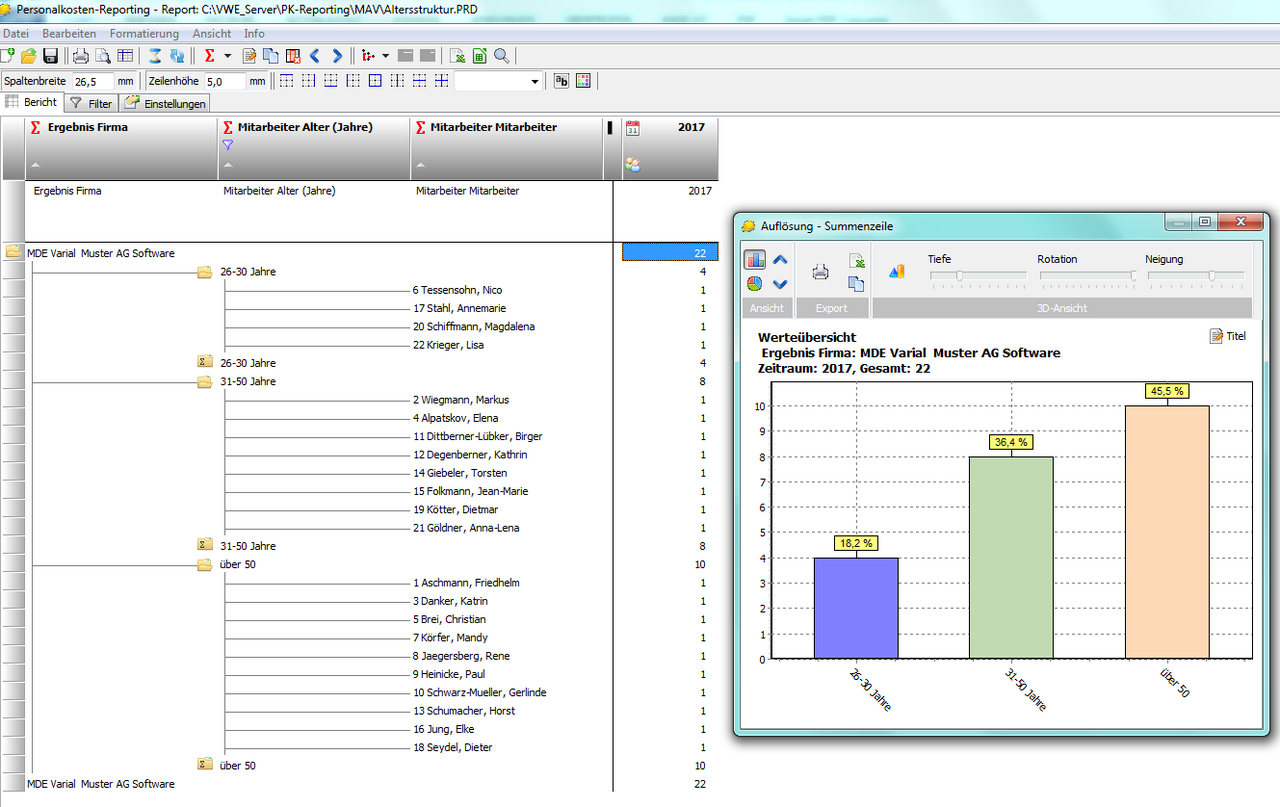This screenshot has width=1280, height=807.
Task: Switch to the Filter tab
Action: (91, 103)
